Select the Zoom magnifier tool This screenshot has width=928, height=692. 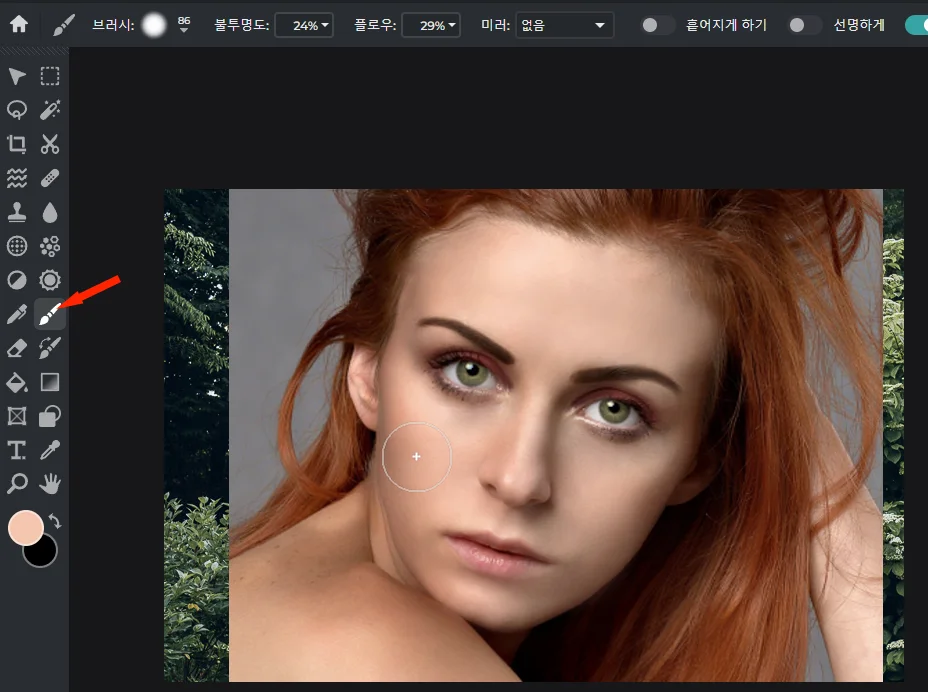pyautogui.click(x=17, y=484)
